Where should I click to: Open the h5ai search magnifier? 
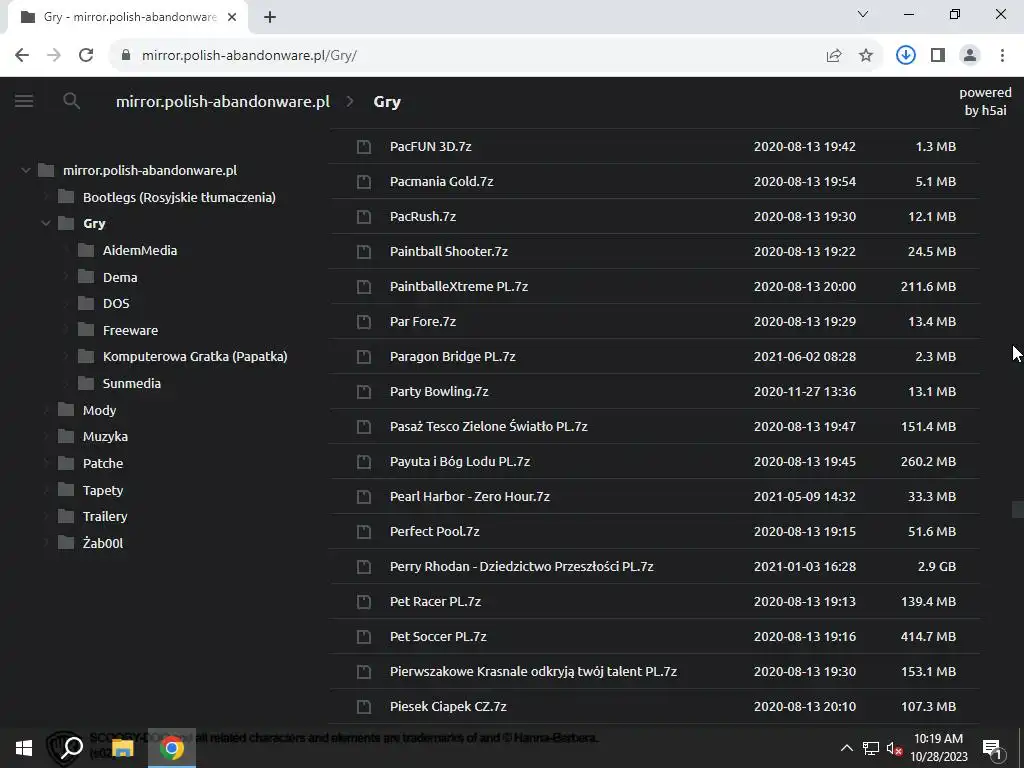pos(71,101)
